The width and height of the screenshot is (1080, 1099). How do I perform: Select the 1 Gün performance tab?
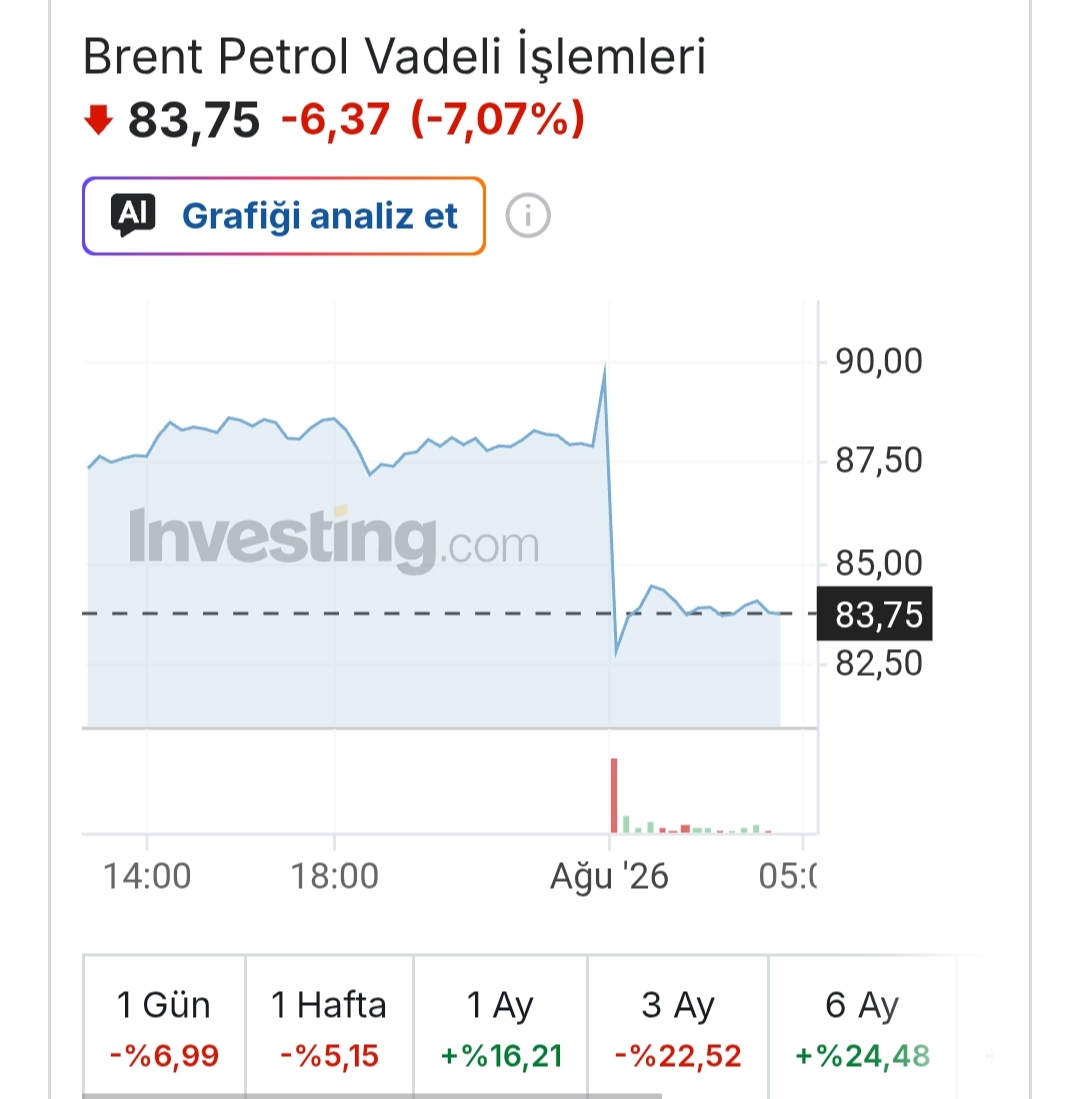pyautogui.click(x=164, y=1027)
